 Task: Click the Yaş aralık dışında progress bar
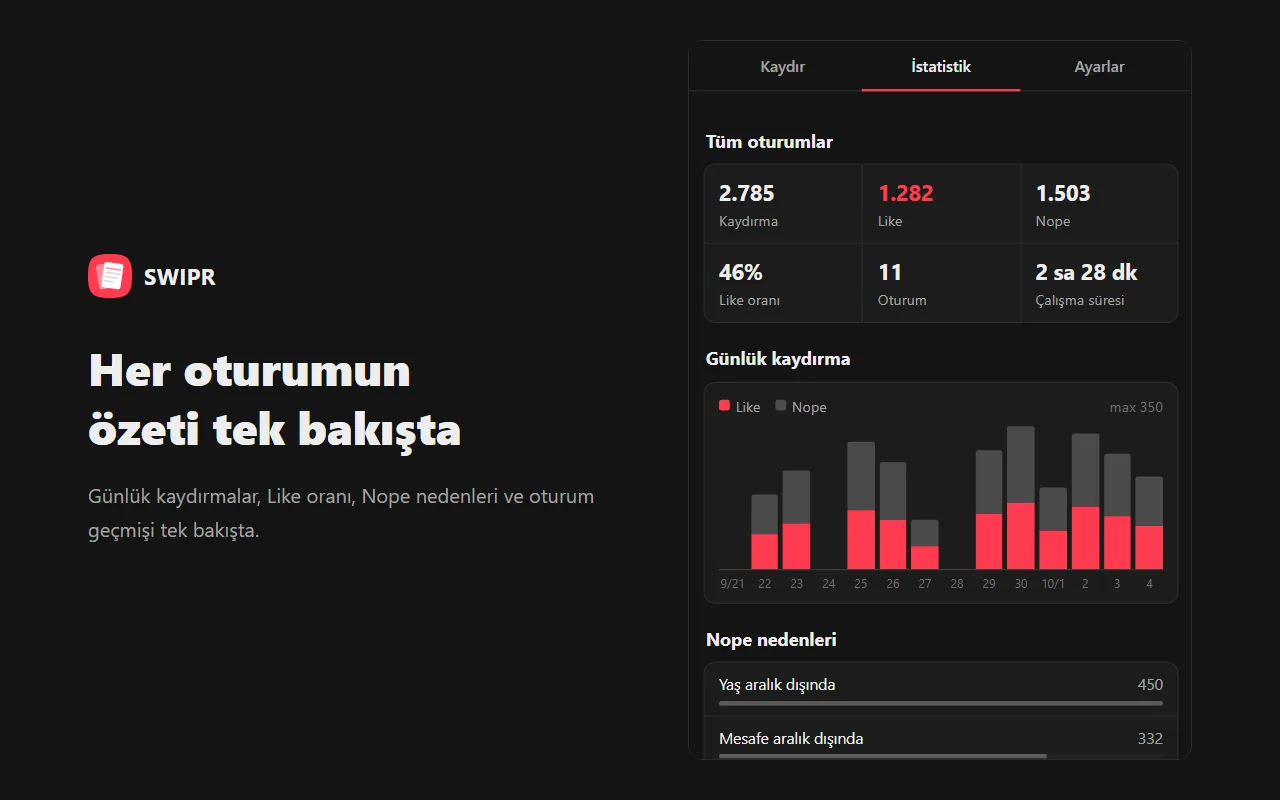[941, 703]
